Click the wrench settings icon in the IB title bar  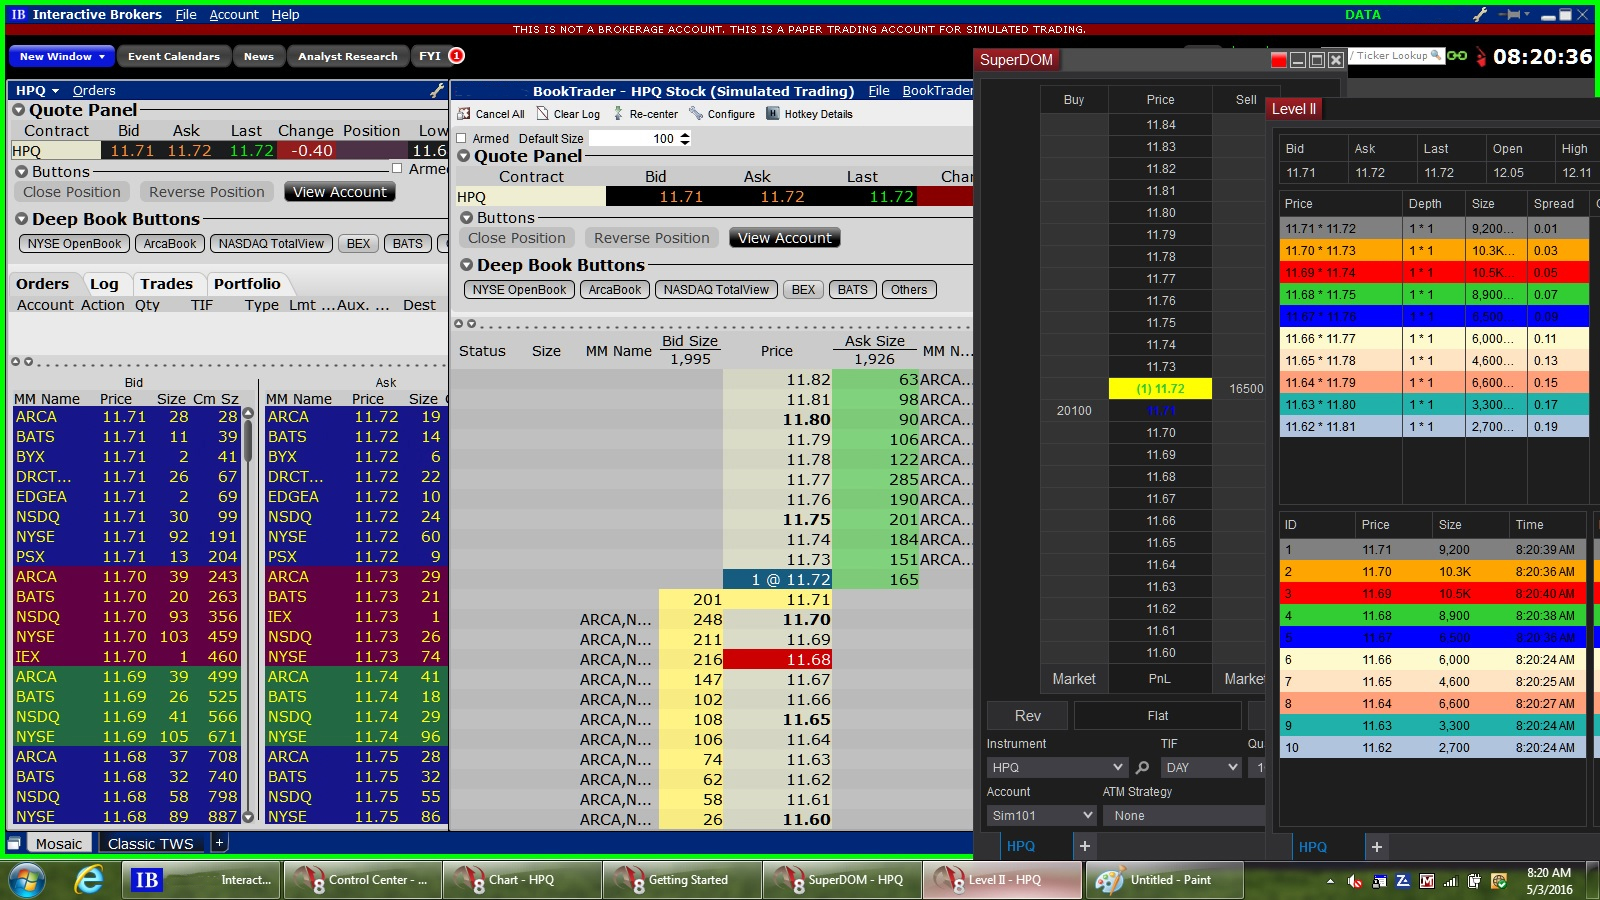point(1480,14)
